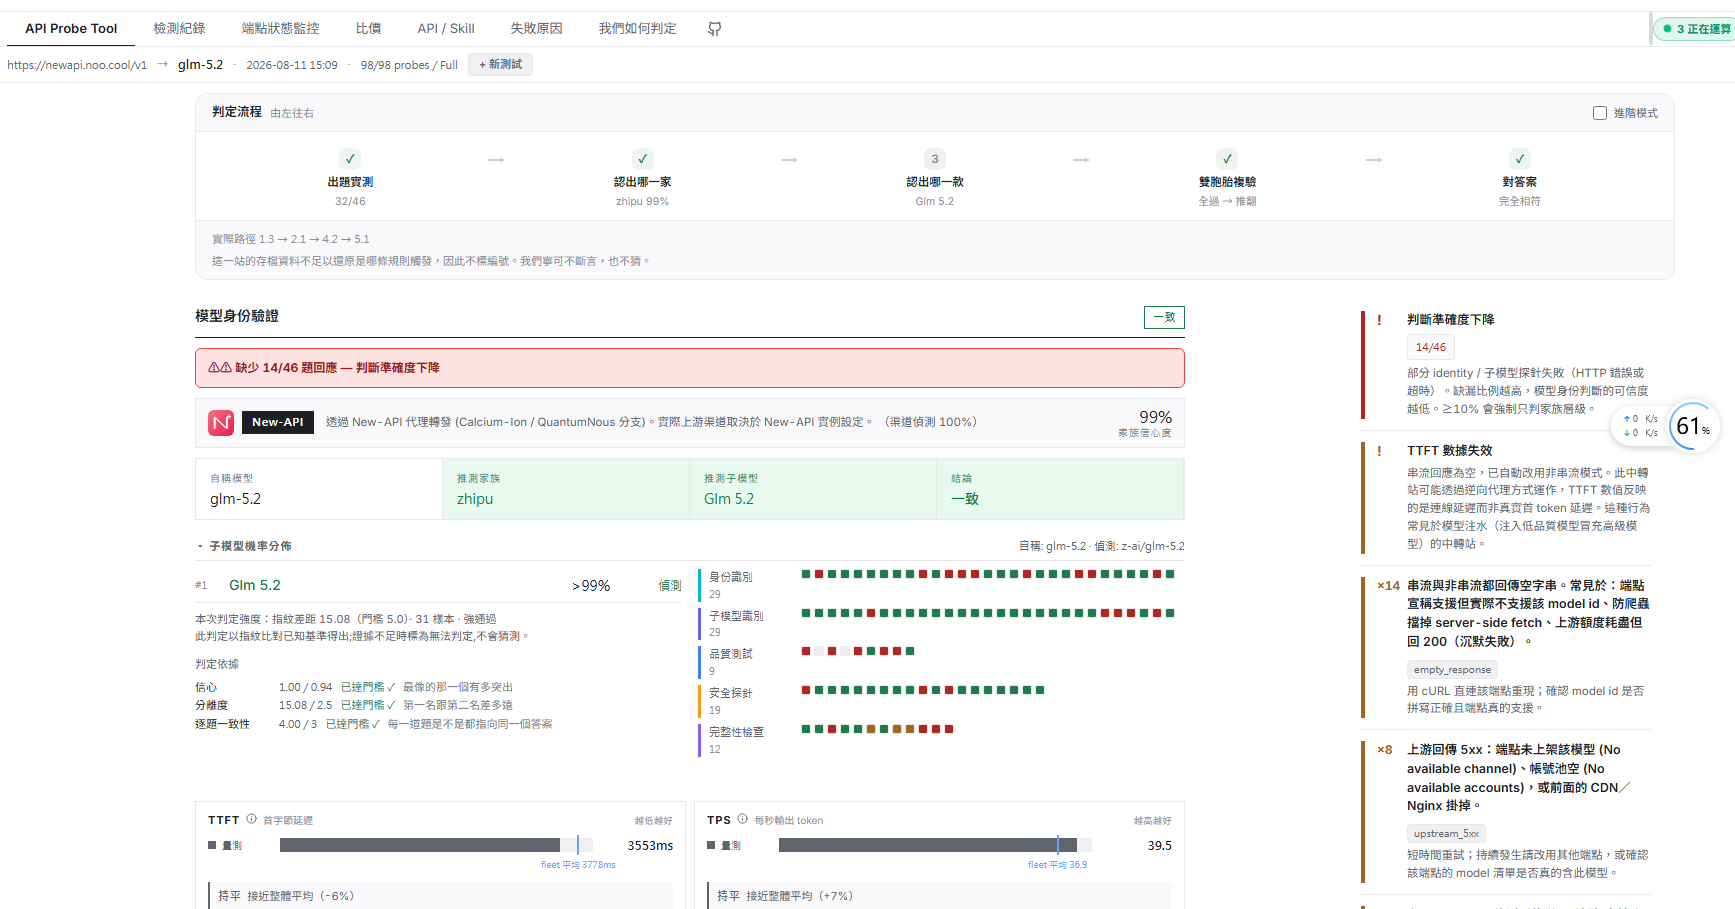Click the 結論 一致 cell
The width and height of the screenshot is (1735, 909).
point(1060,490)
